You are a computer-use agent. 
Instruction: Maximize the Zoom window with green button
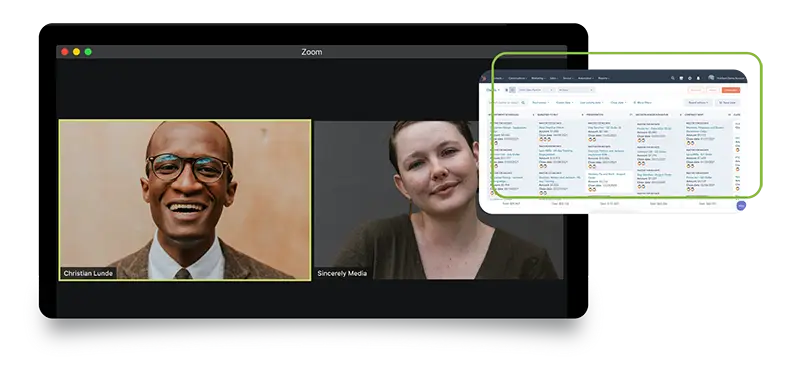click(88, 52)
